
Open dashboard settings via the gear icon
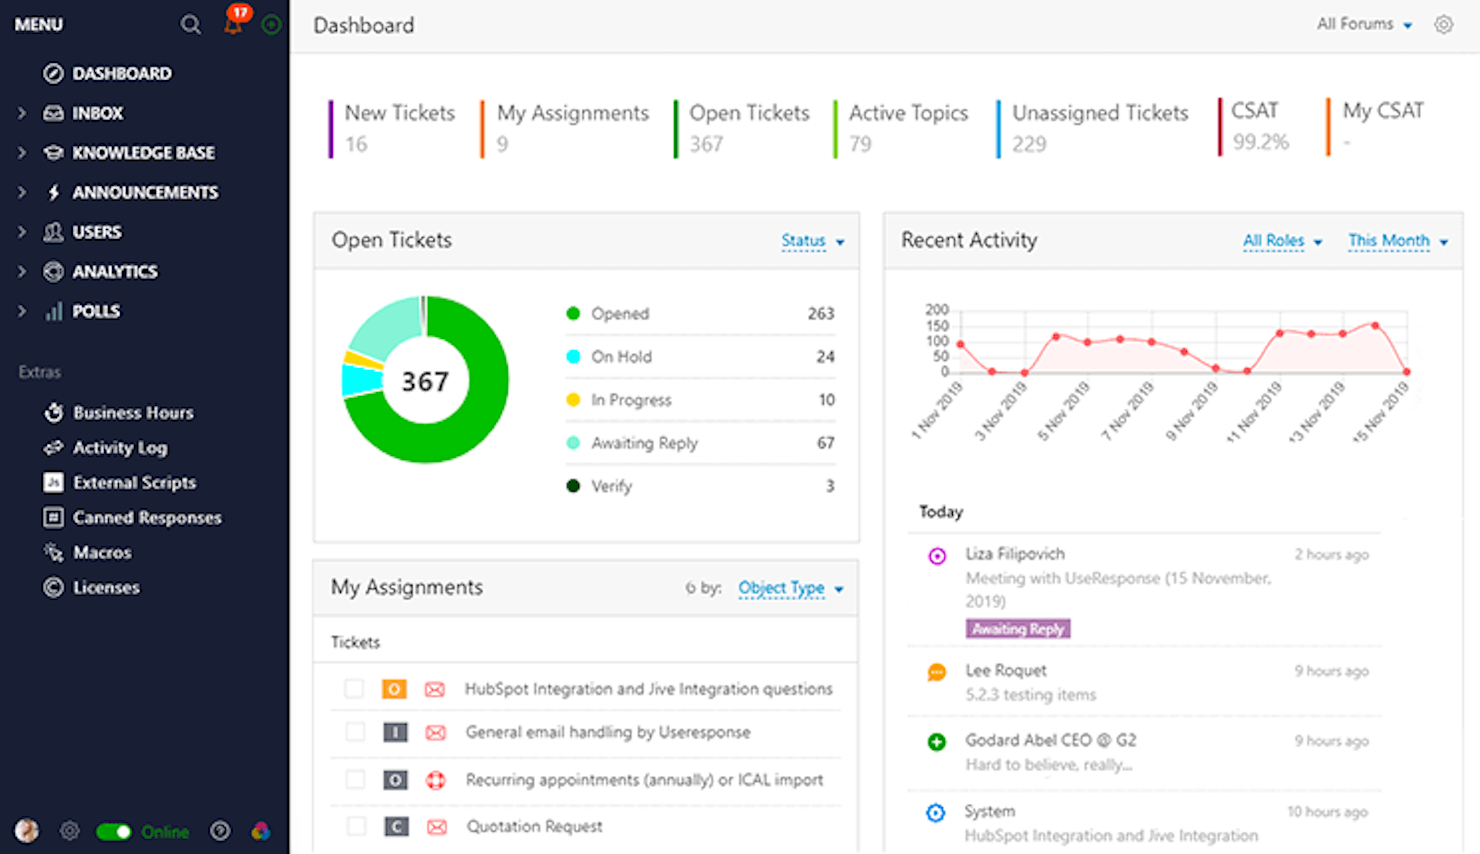coord(1444,24)
